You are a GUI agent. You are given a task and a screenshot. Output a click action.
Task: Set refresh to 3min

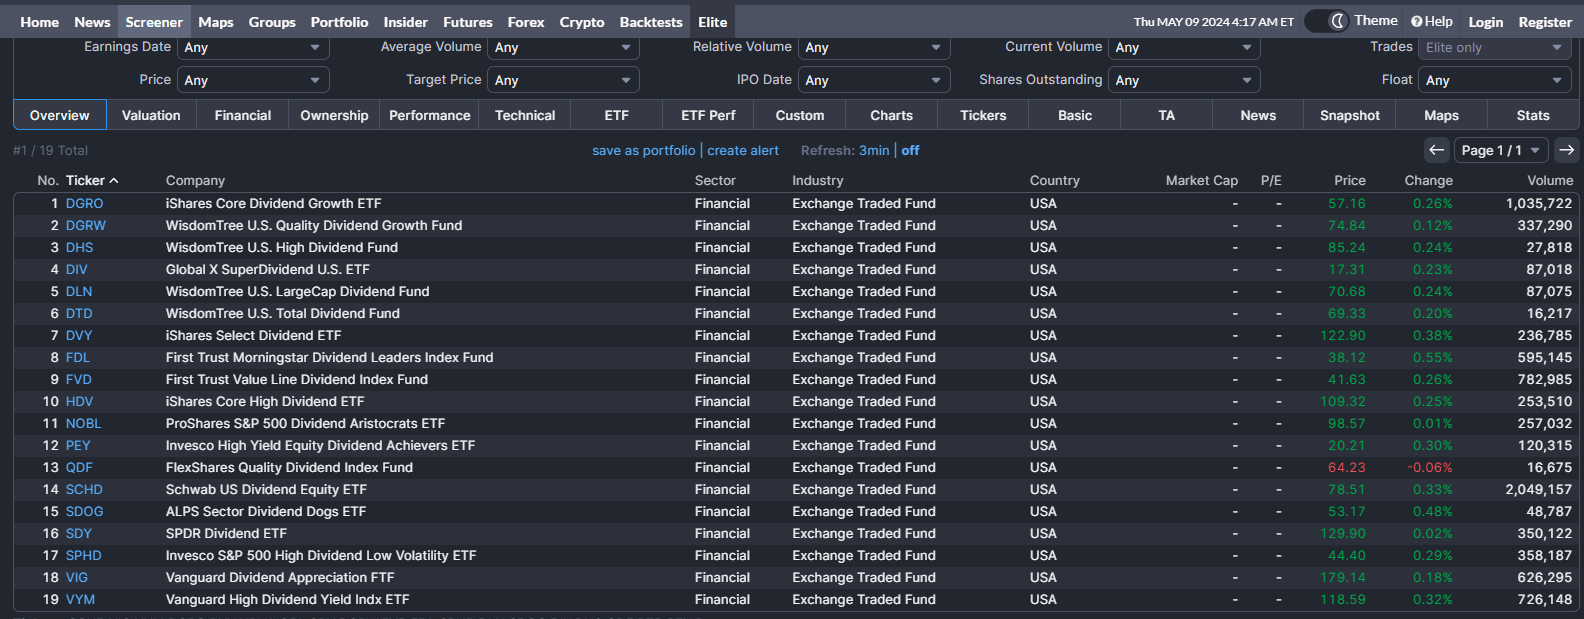click(874, 150)
